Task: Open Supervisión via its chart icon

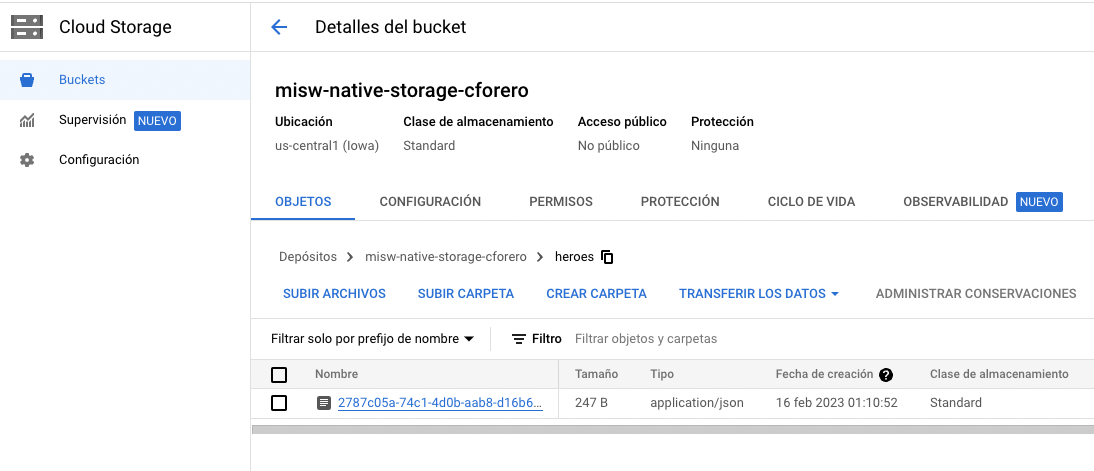Action: tap(27, 121)
